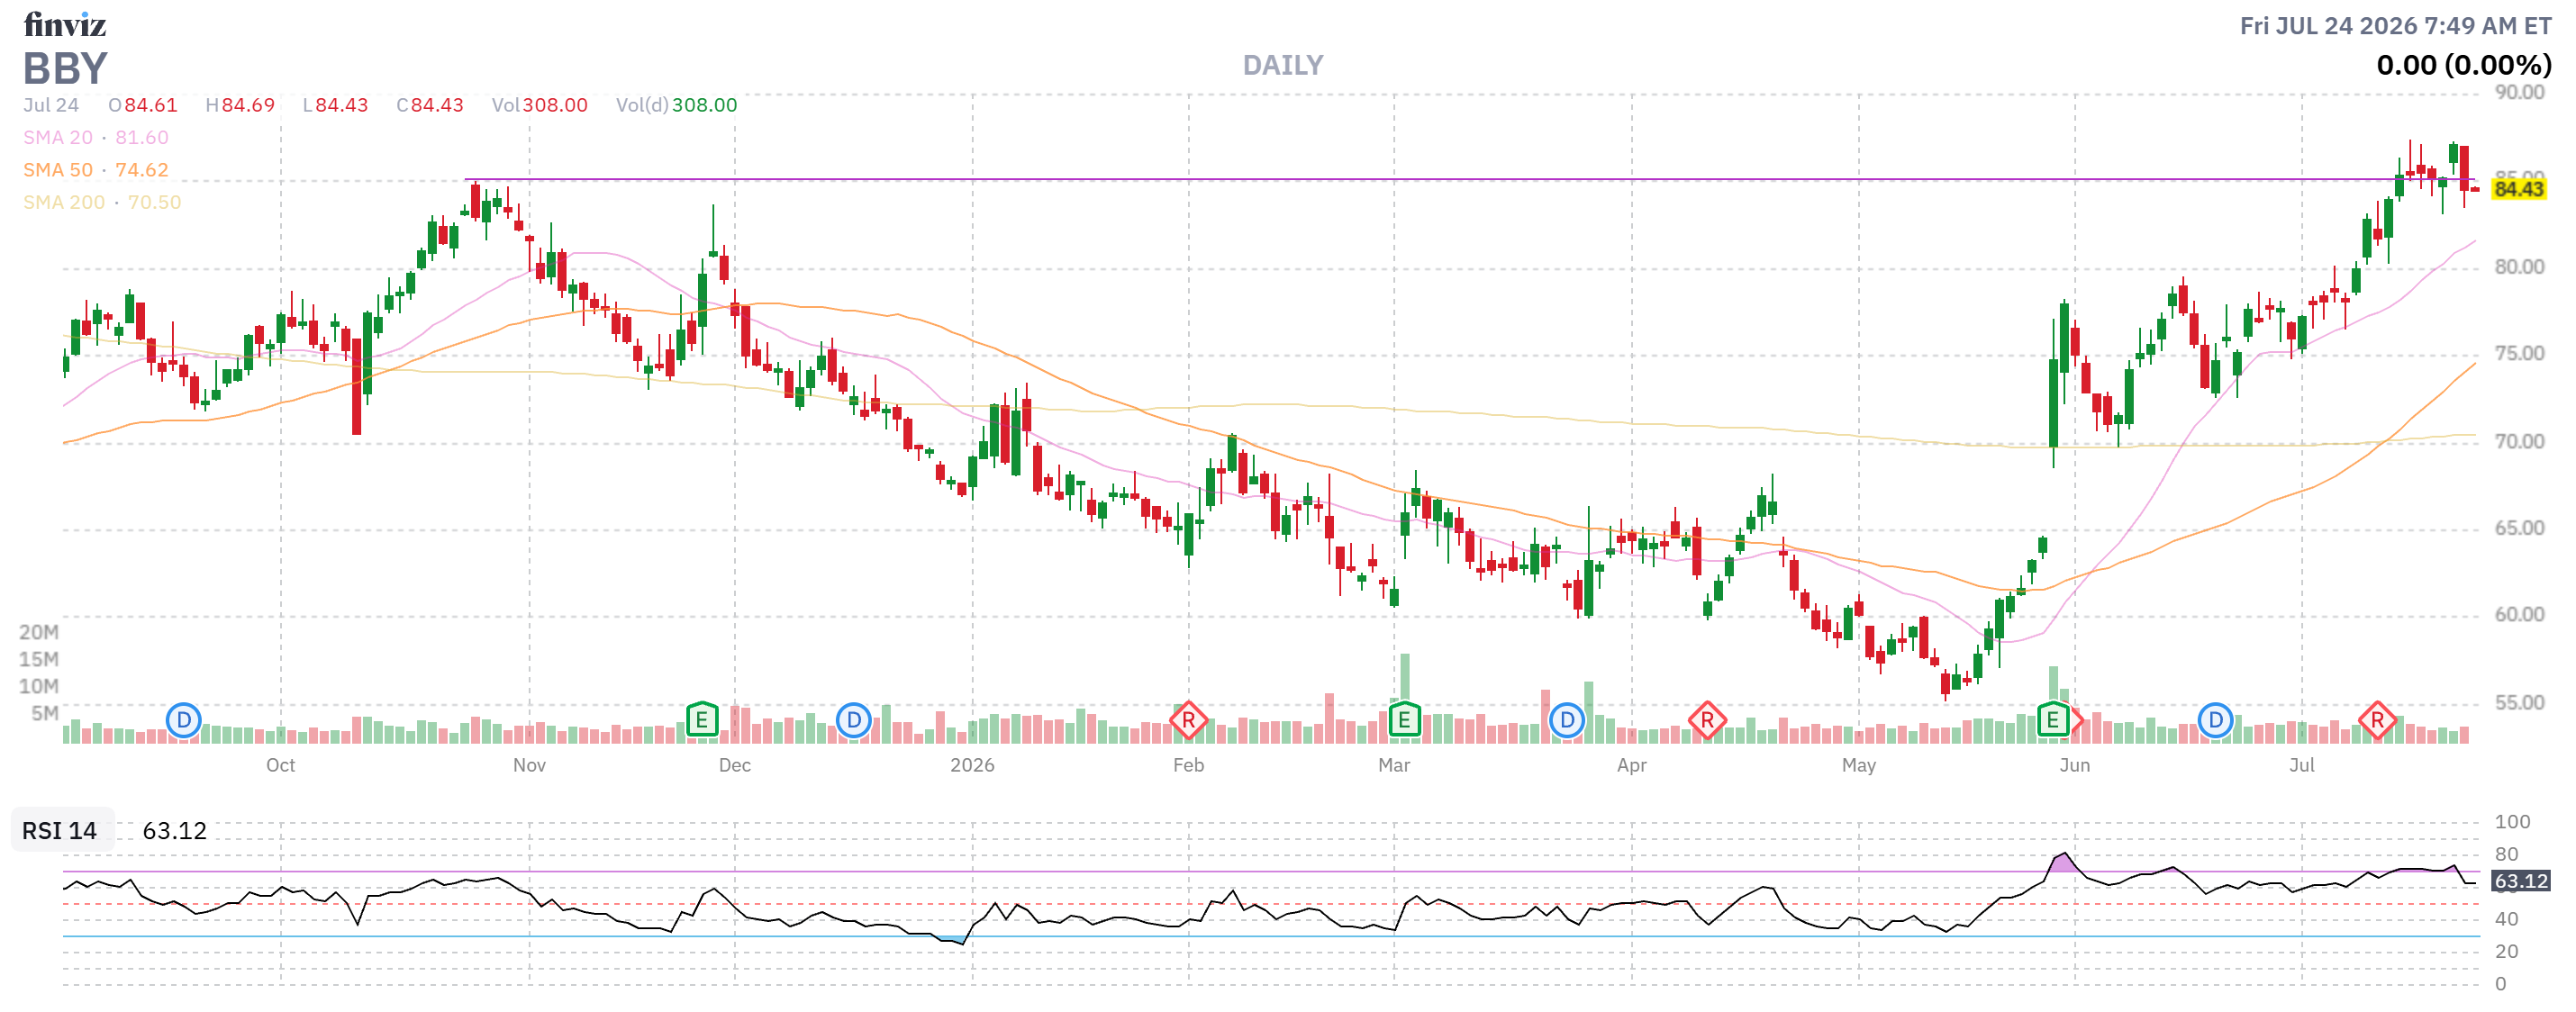Click the March earnings E marker
Image resolution: width=2576 pixels, height=1012 pixels.
click(1404, 720)
